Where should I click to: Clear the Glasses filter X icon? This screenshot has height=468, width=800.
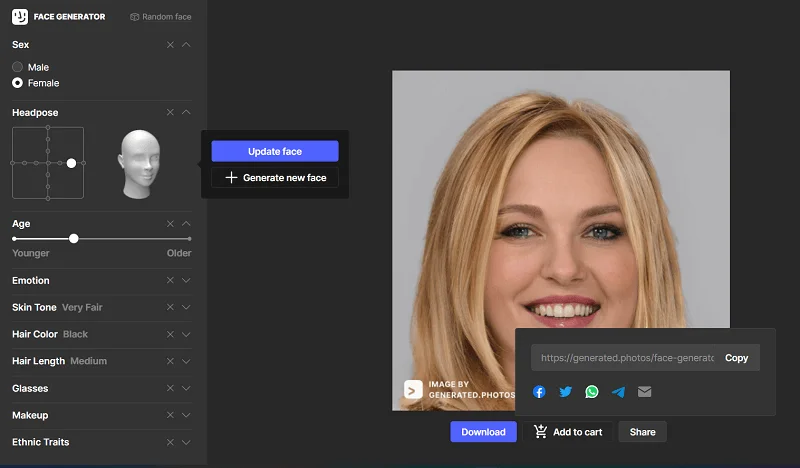click(x=170, y=388)
